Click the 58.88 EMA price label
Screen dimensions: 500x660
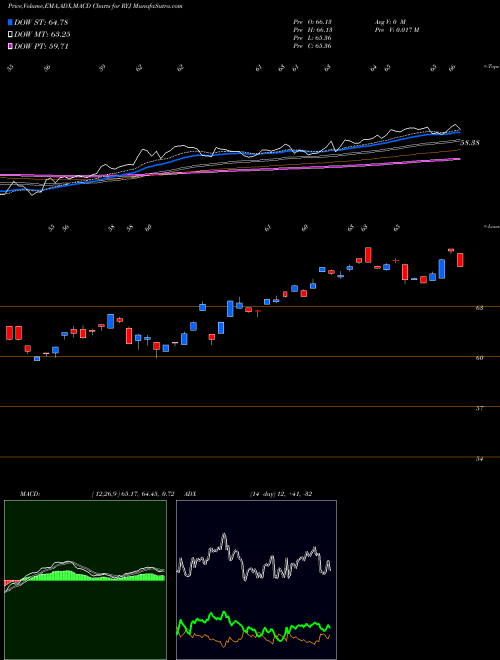pyautogui.click(x=470, y=143)
